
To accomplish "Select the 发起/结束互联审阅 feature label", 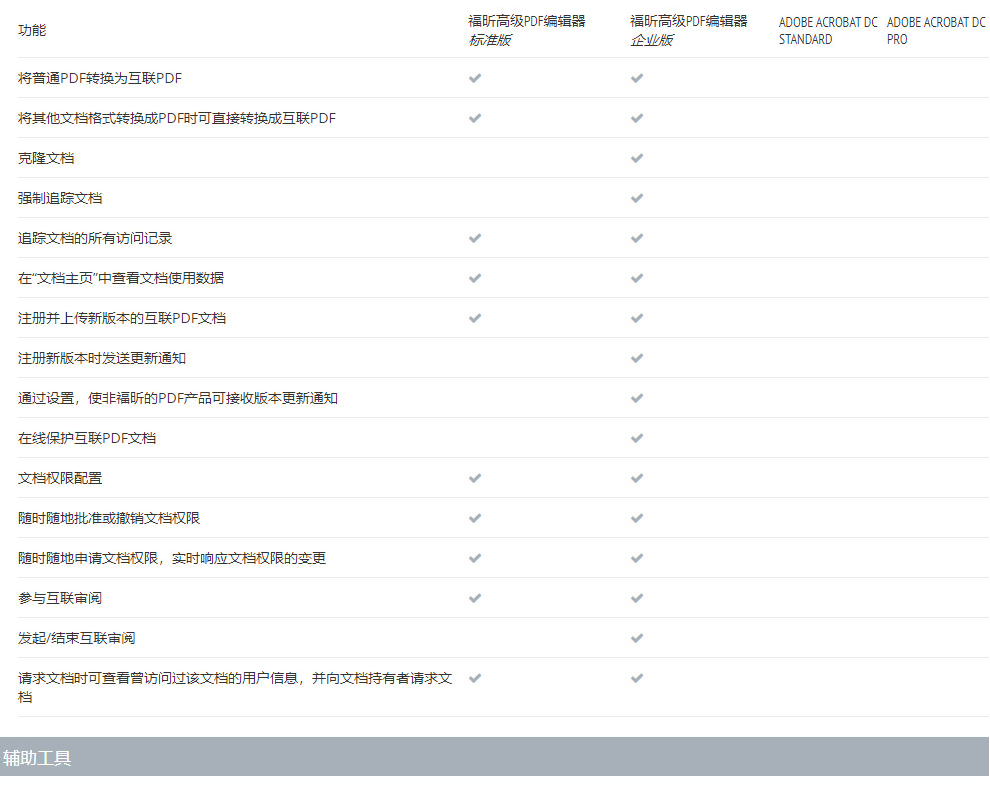I will [x=76, y=638].
